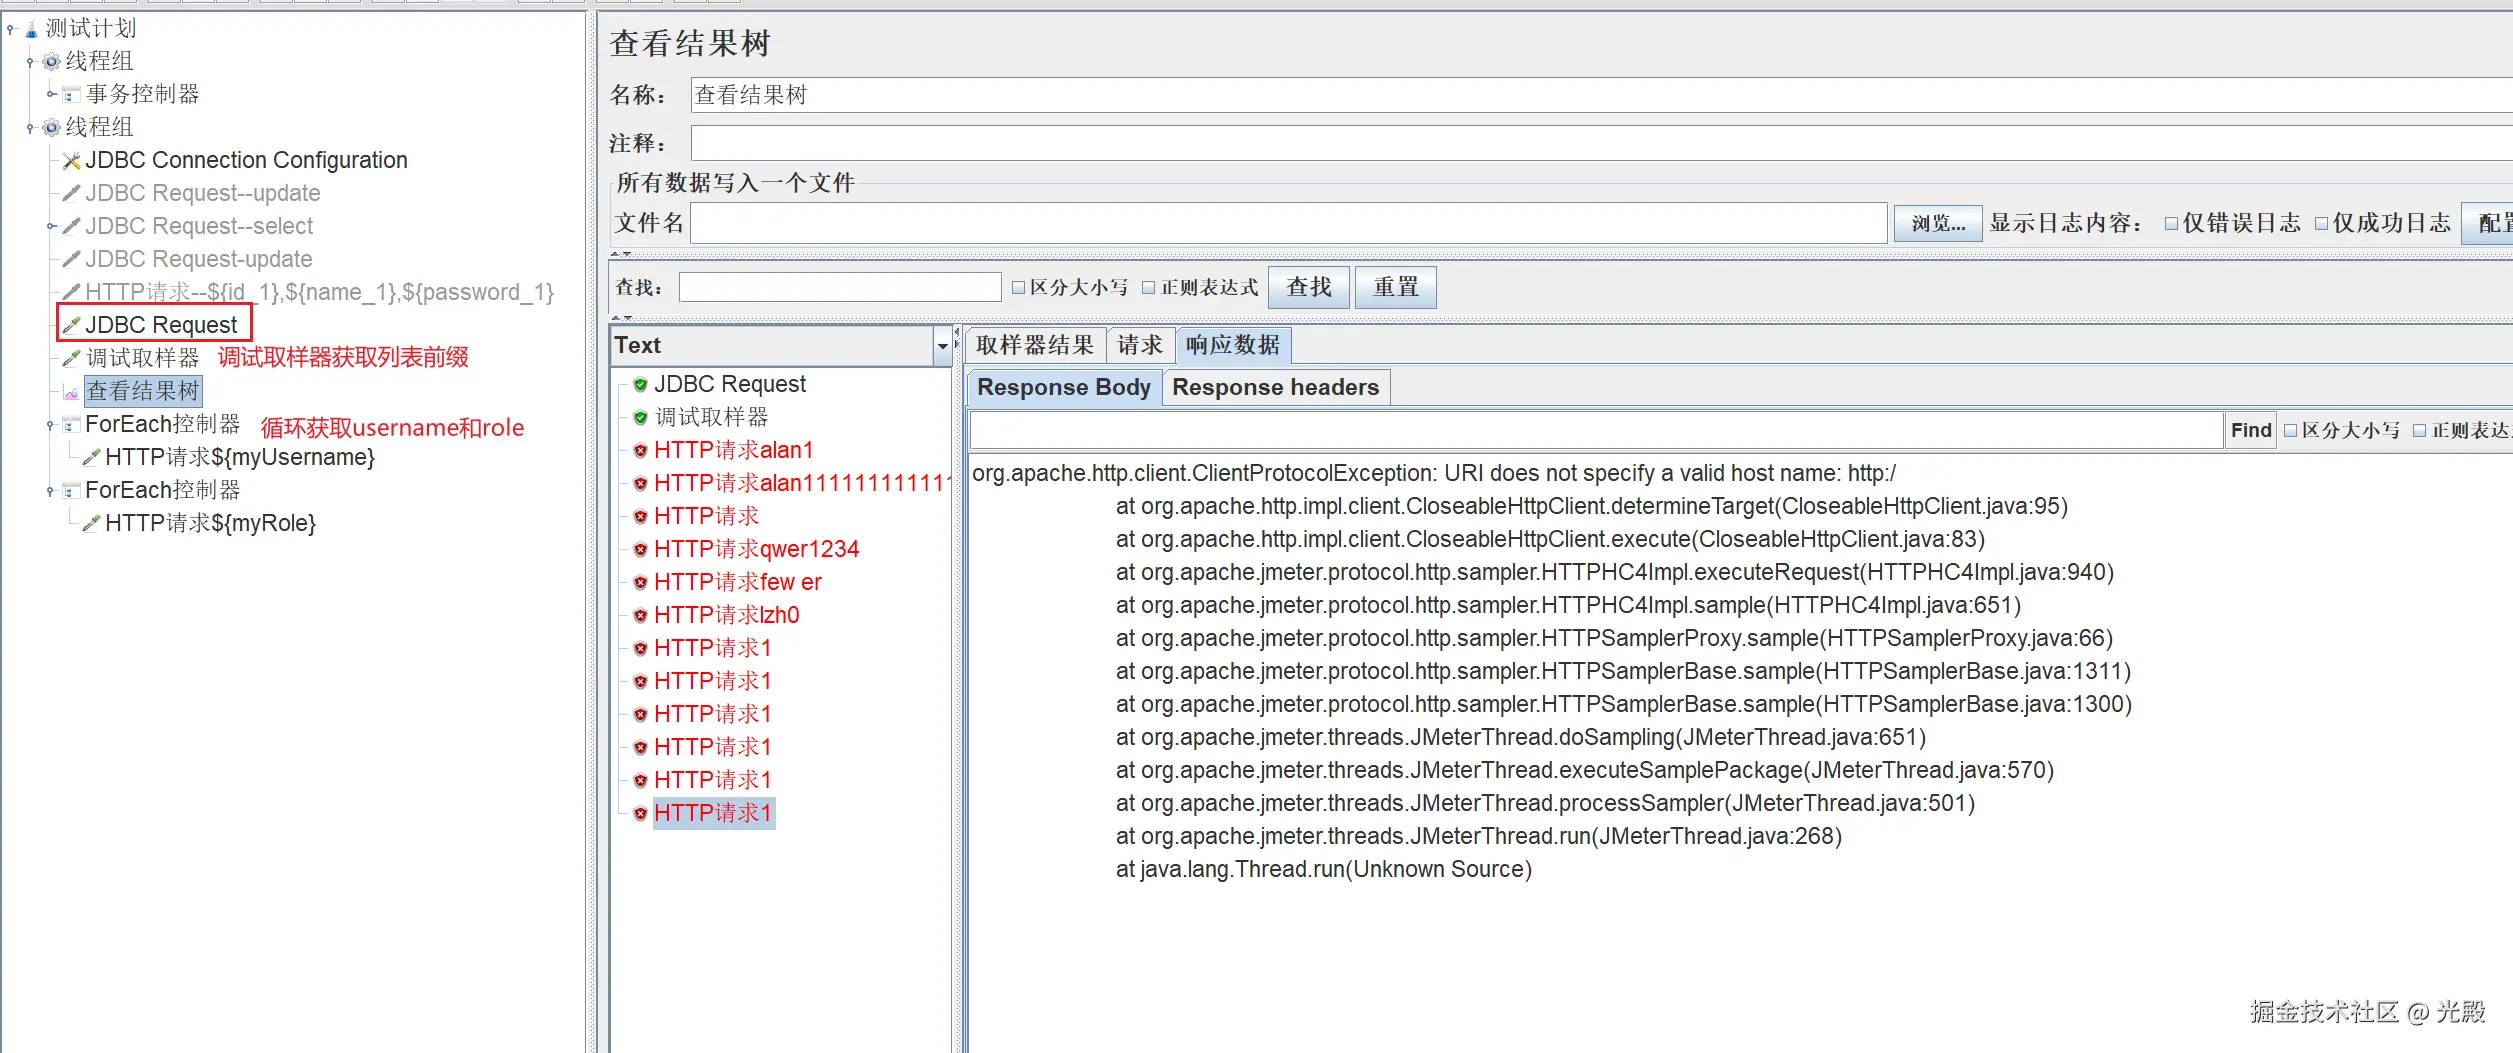Screen dimensions: 2513x1053
Task: Click the ClientProtocolException line in the response body
Action: click(1434, 474)
